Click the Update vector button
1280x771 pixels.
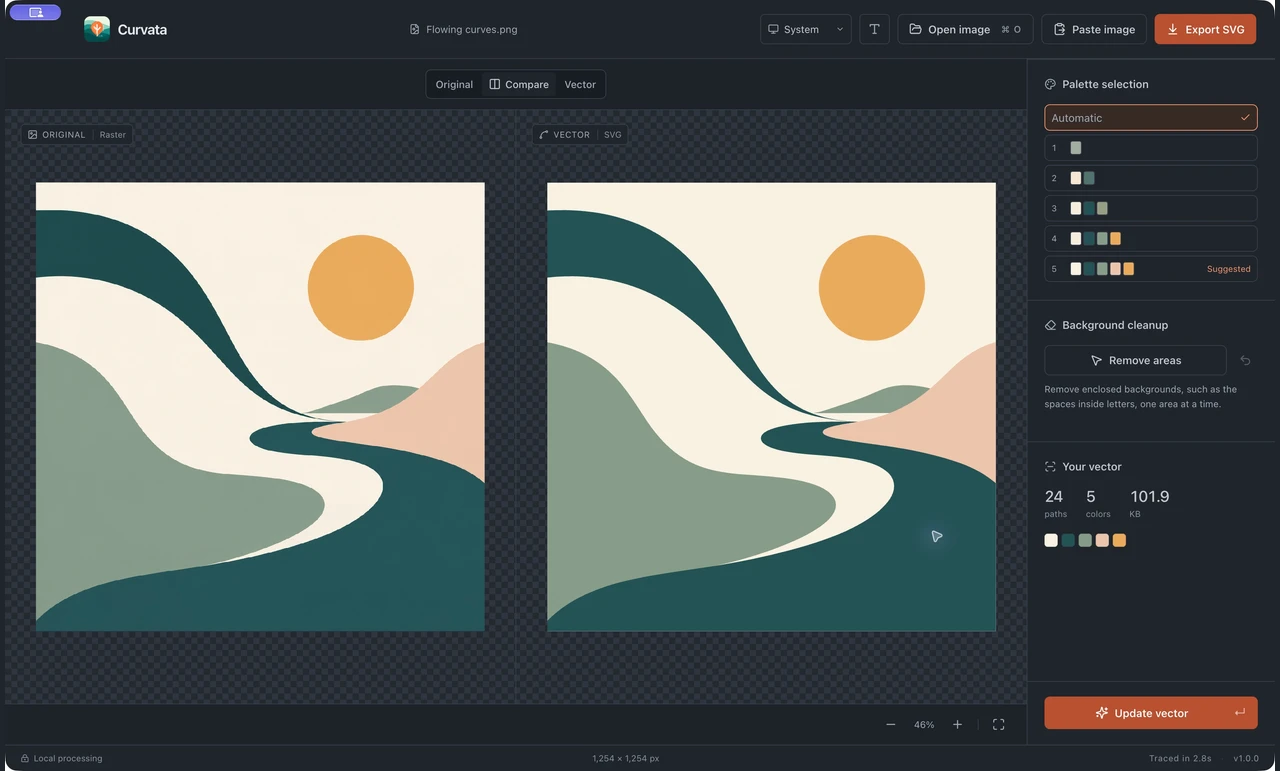tap(1151, 713)
